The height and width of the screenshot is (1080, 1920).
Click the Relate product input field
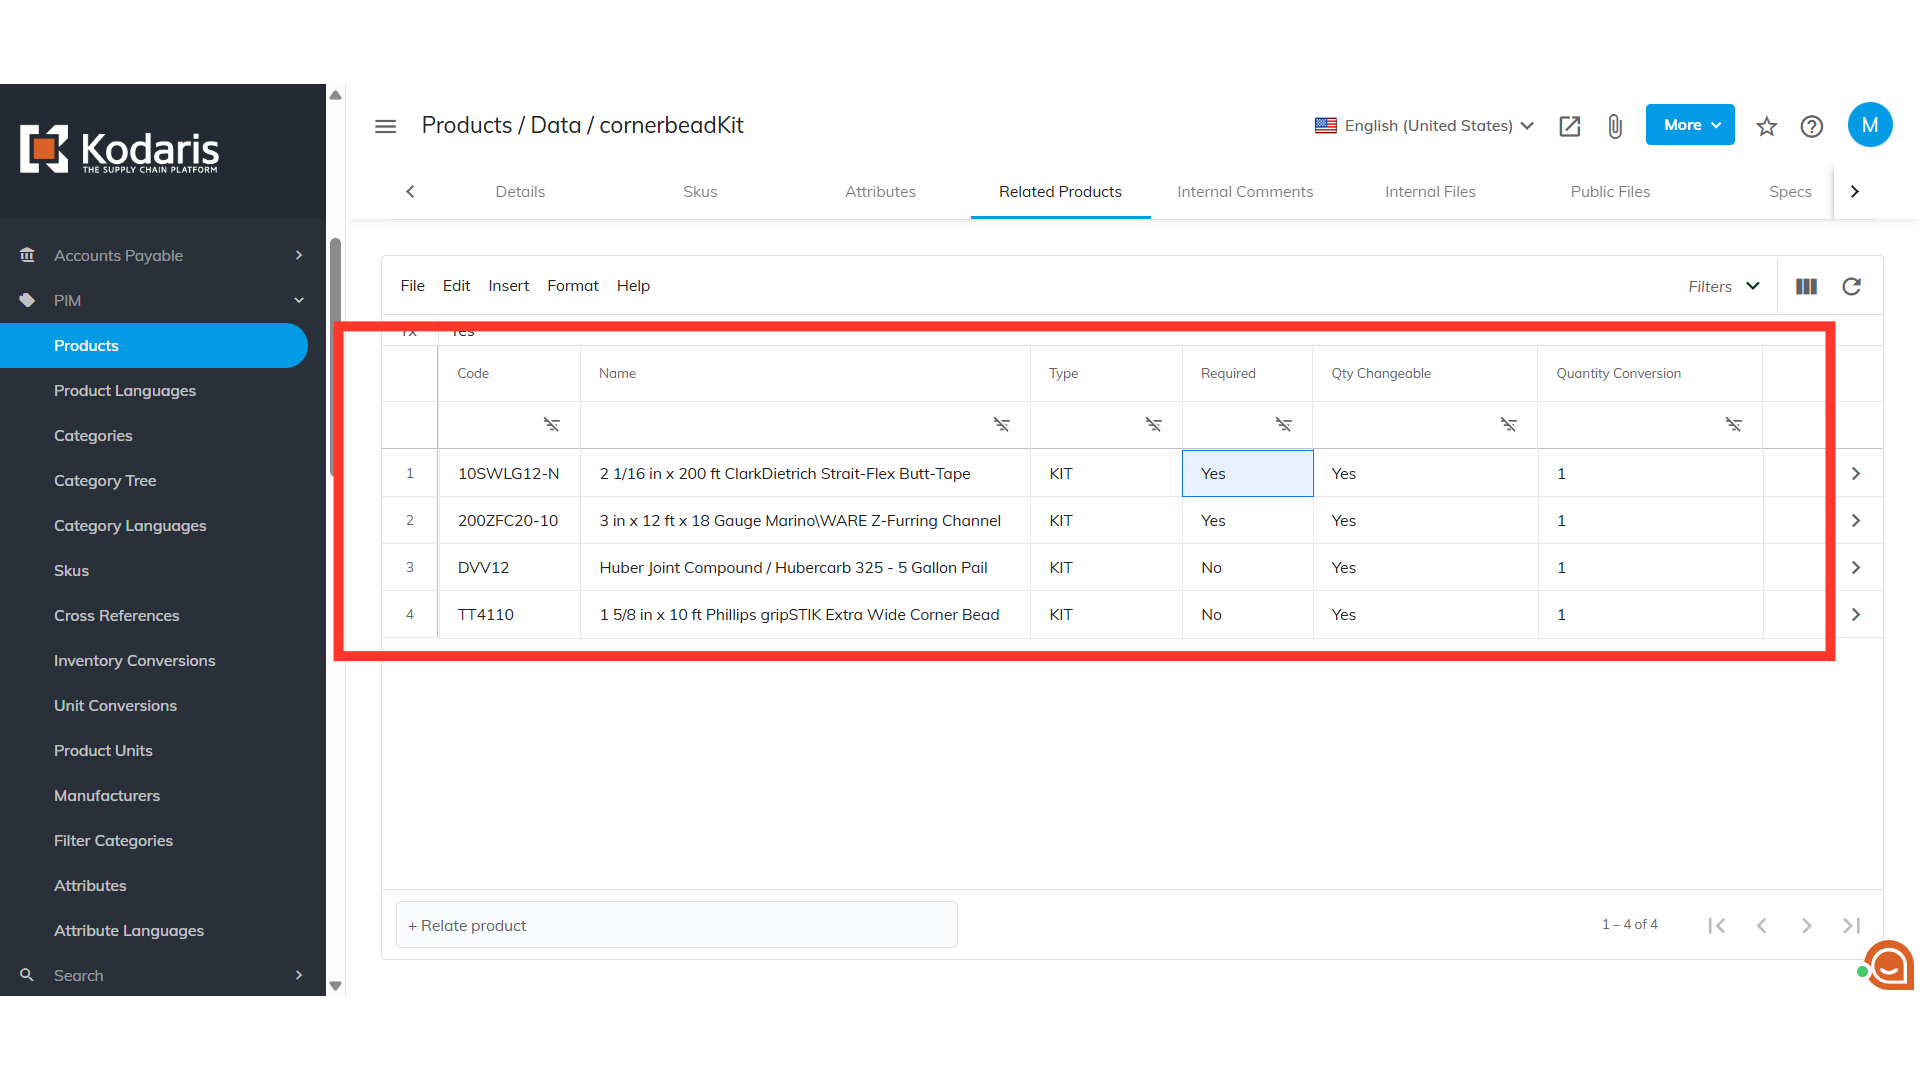677,926
